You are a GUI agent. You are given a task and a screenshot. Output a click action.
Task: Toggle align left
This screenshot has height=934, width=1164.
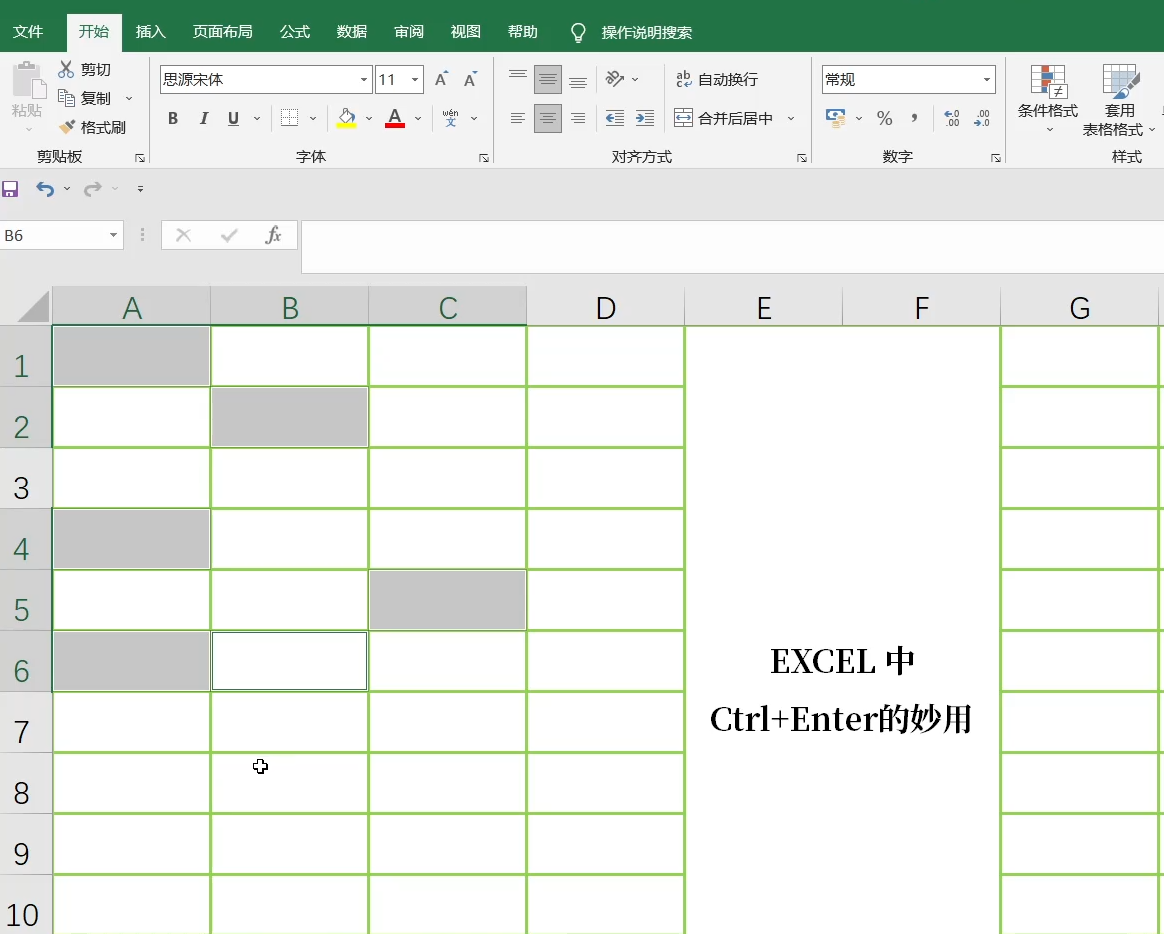518,118
